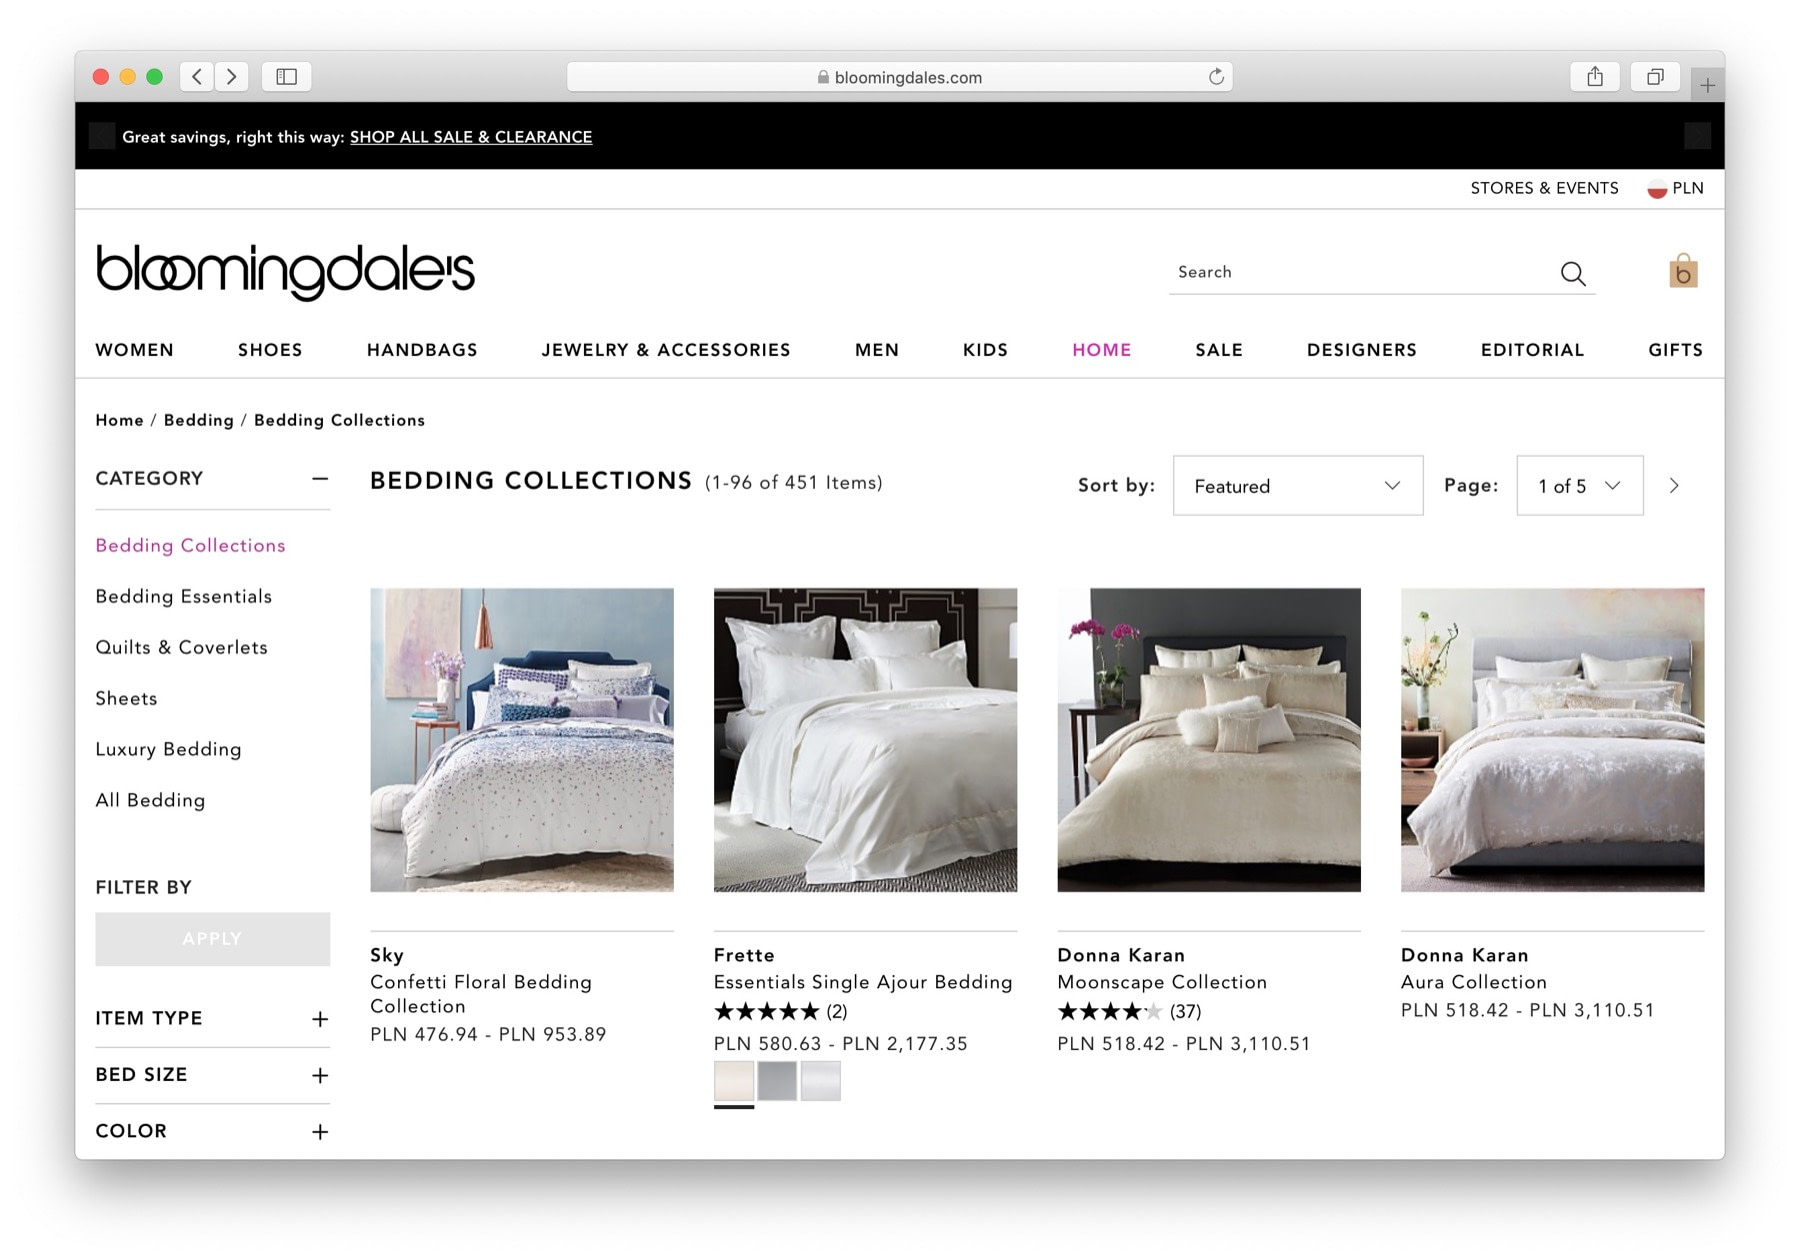
Task: Open the SALE menu item
Action: pyautogui.click(x=1219, y=350)
